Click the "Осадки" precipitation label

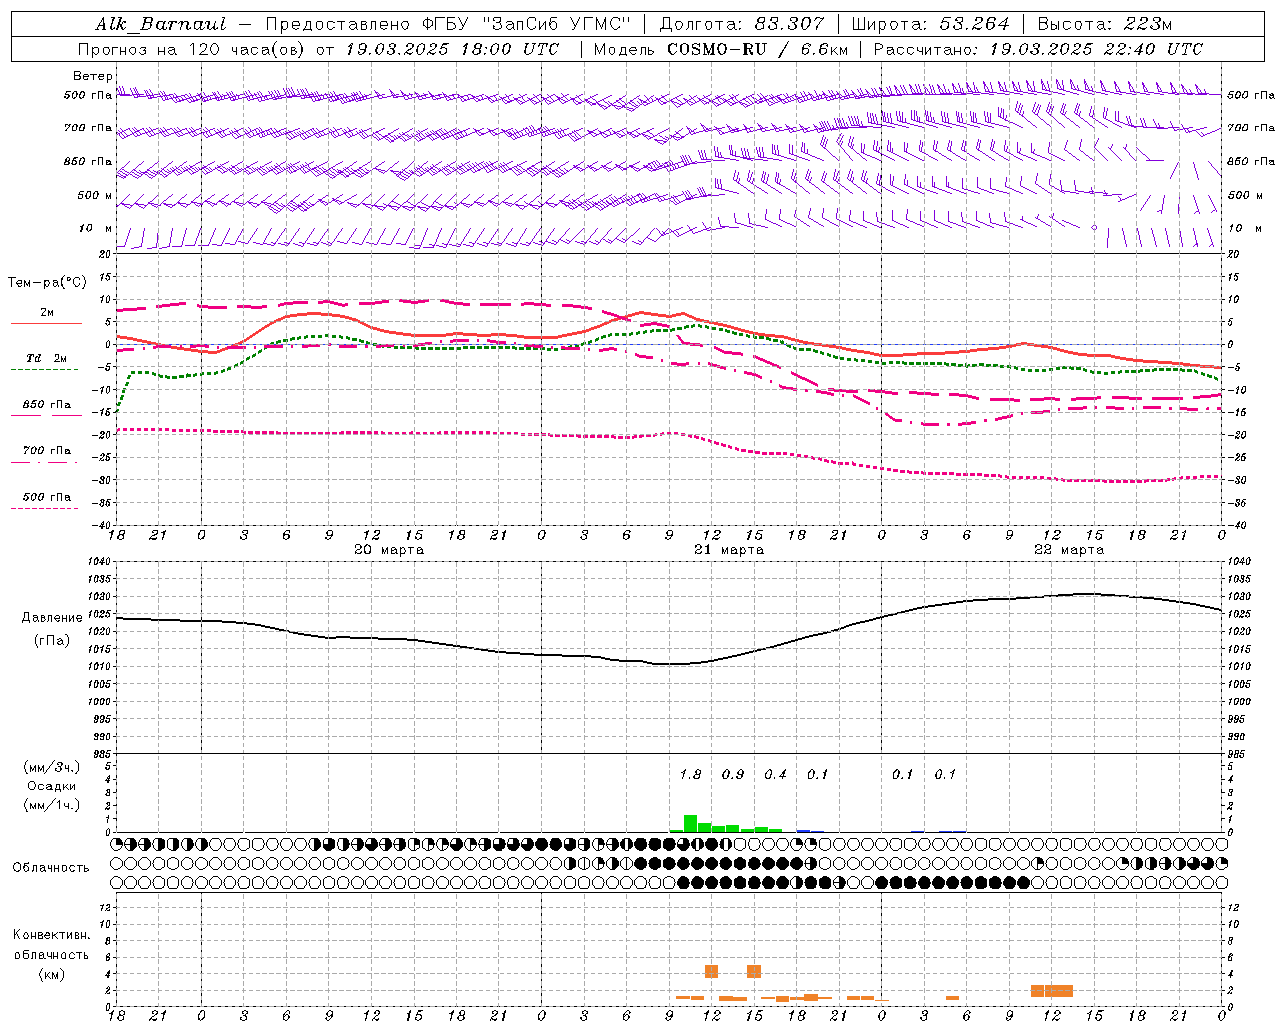tap(52, 786)
